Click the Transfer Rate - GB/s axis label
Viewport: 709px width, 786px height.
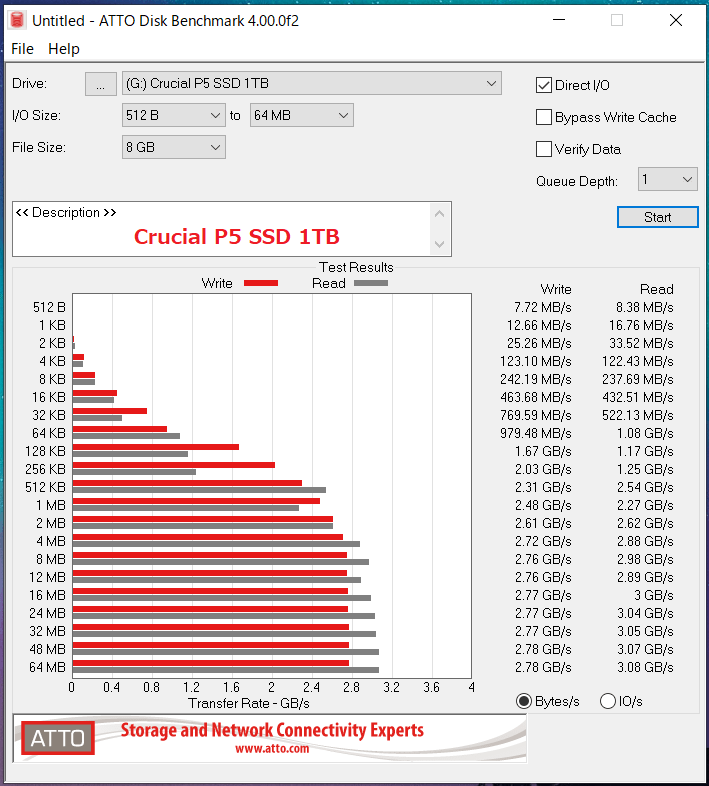click(x=249, y=703)
